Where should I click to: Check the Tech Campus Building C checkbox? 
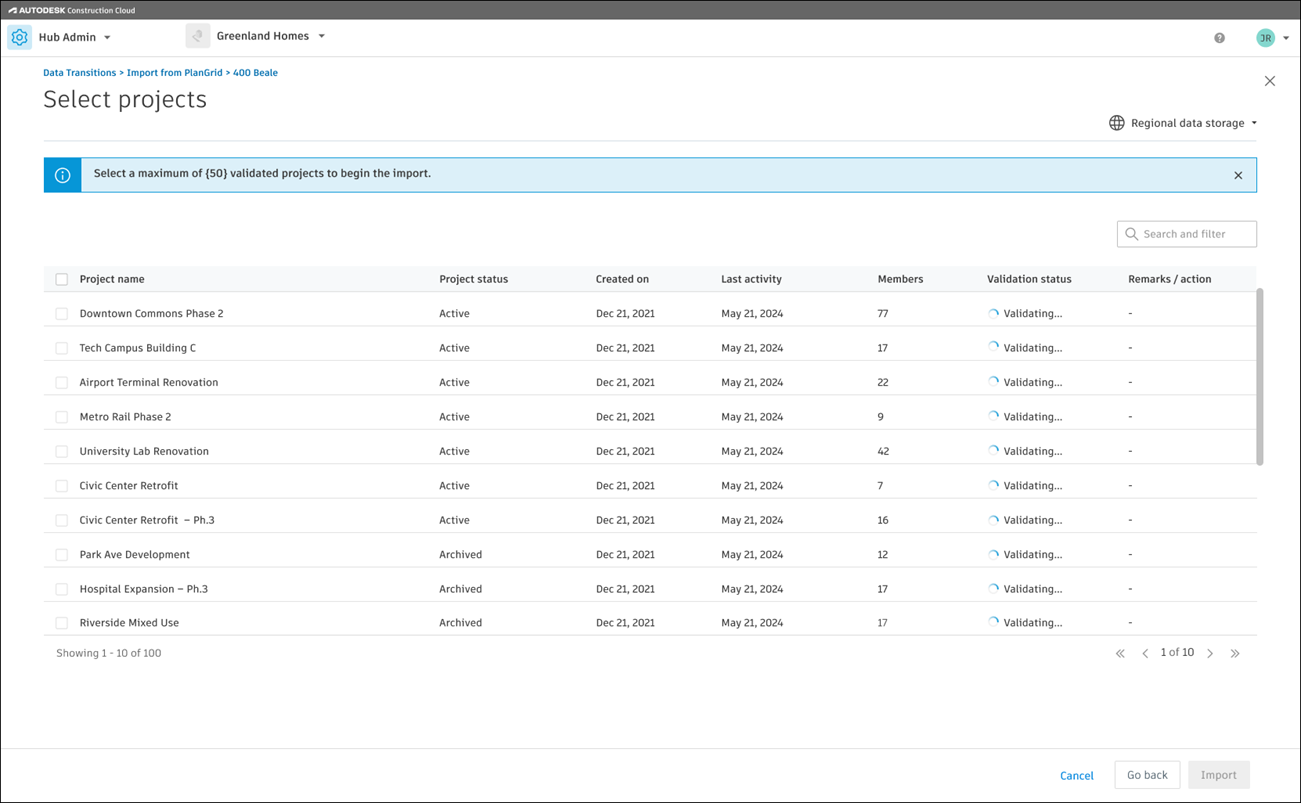coord(62,348)
